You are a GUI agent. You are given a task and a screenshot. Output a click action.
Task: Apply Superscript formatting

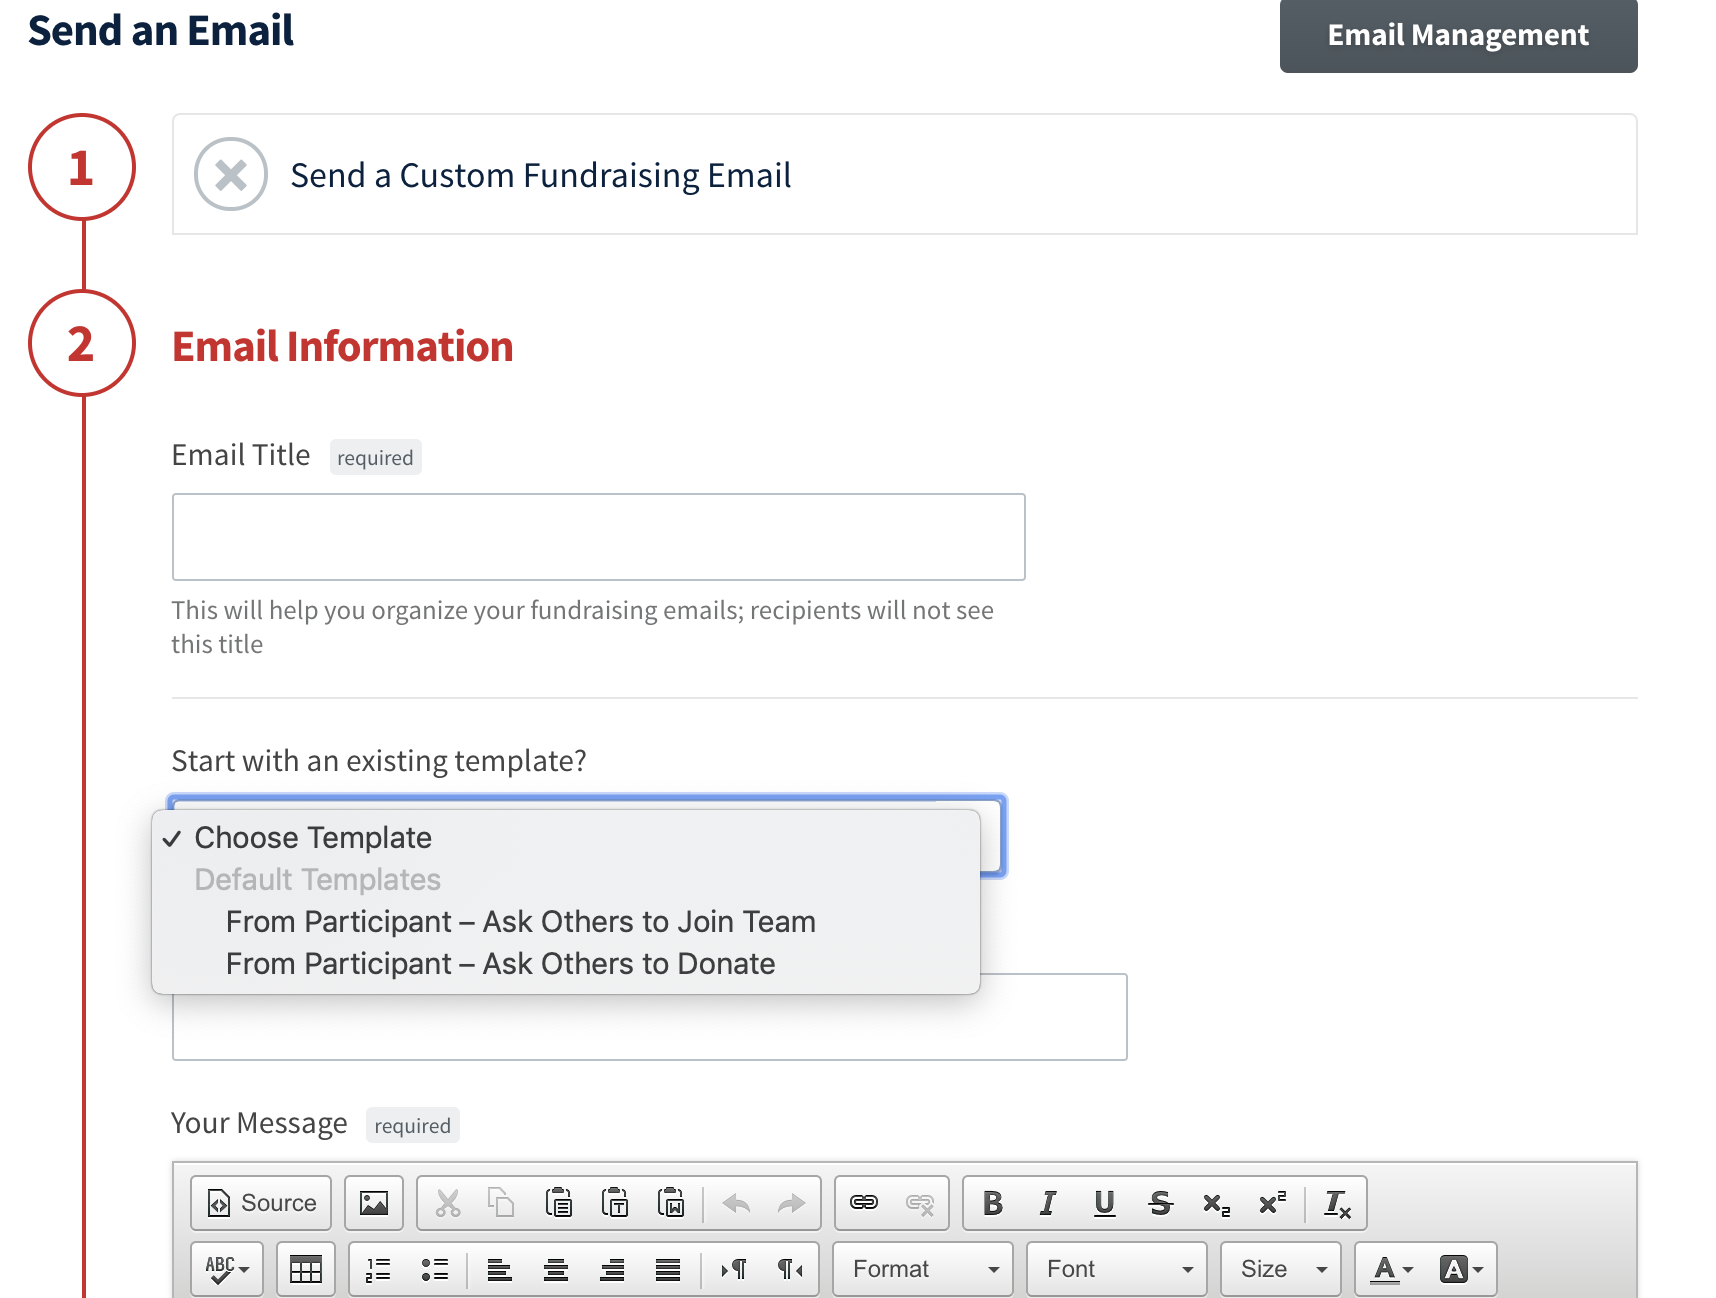1272,1203
